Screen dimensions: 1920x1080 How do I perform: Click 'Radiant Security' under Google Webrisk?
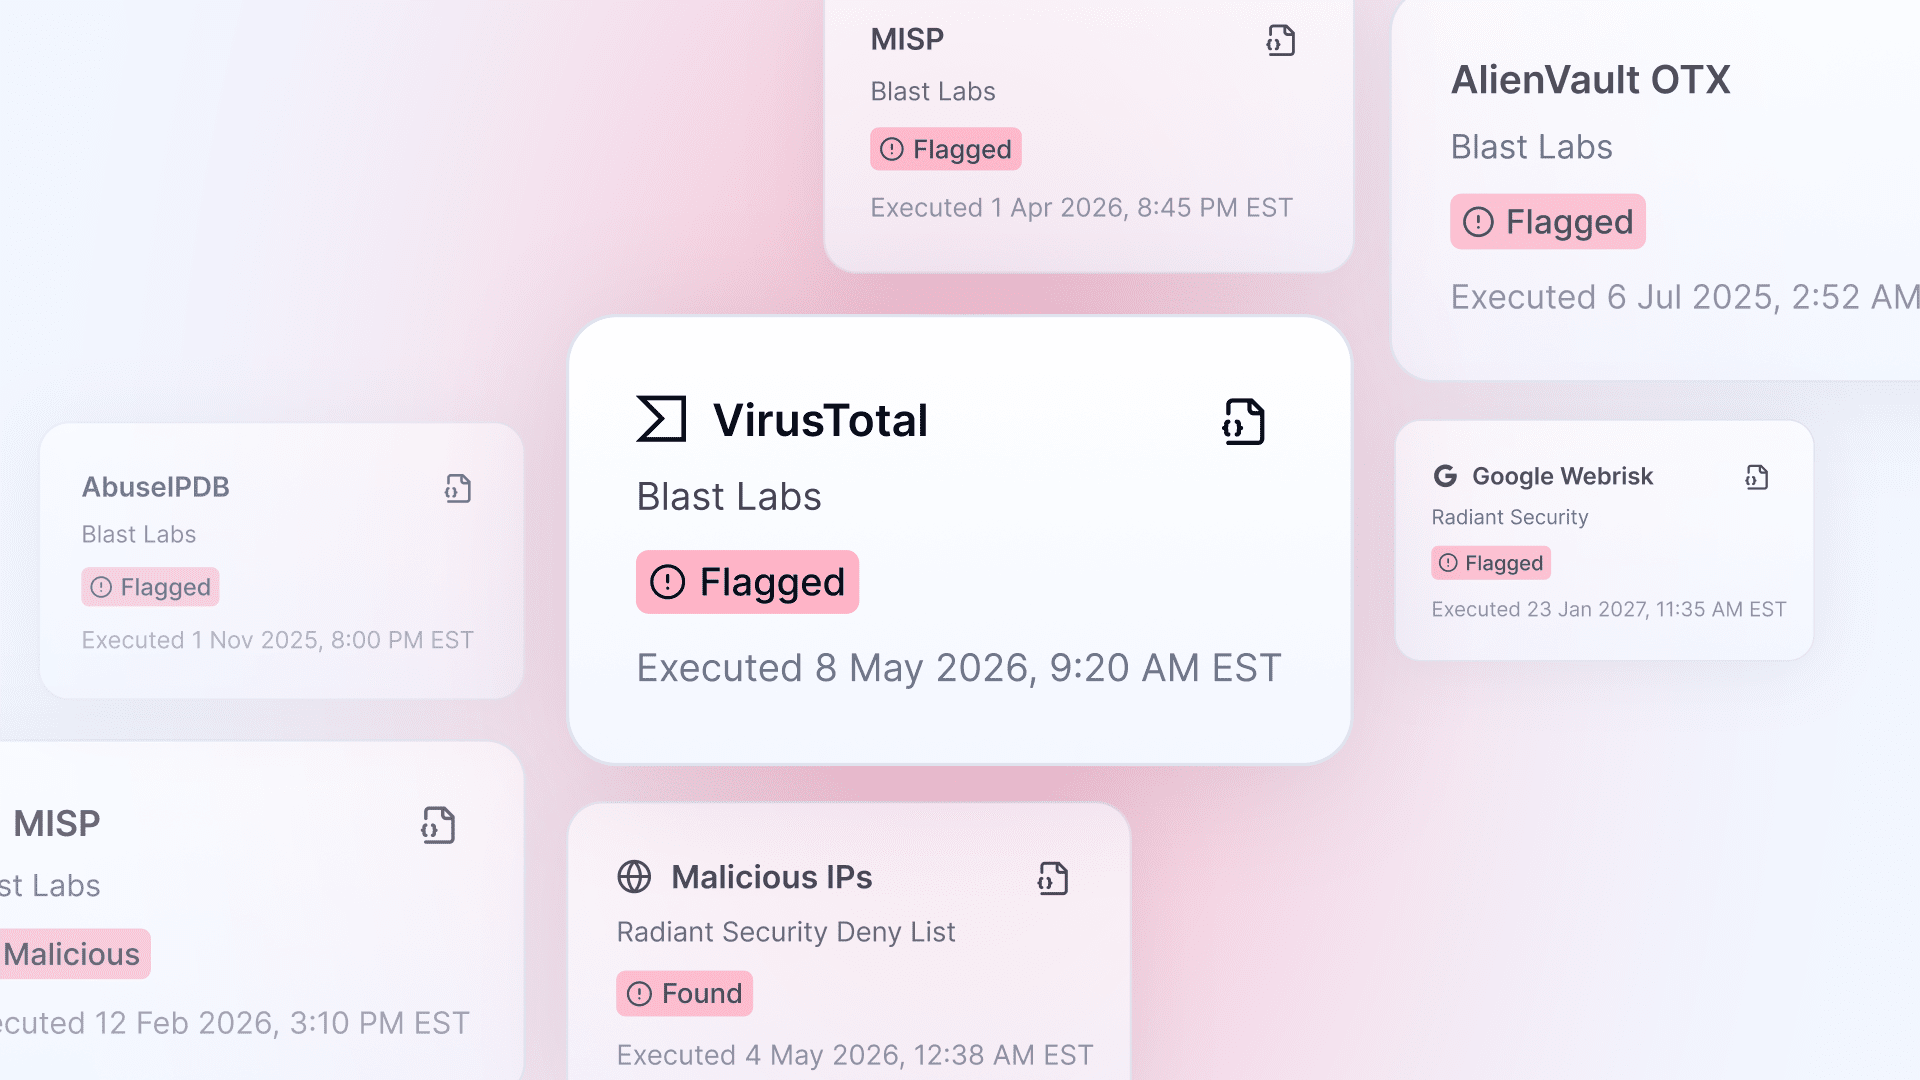tap(1509, 517)
